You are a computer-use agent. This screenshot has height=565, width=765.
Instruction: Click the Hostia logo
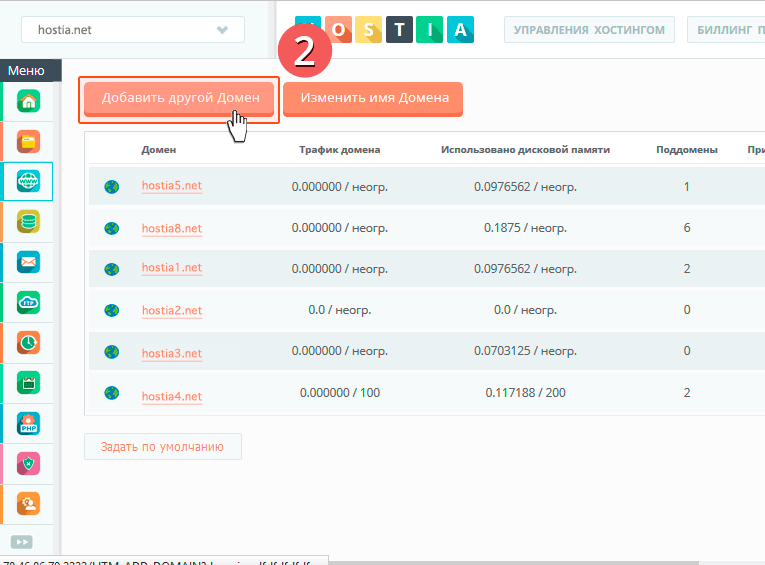coord(384,30)
